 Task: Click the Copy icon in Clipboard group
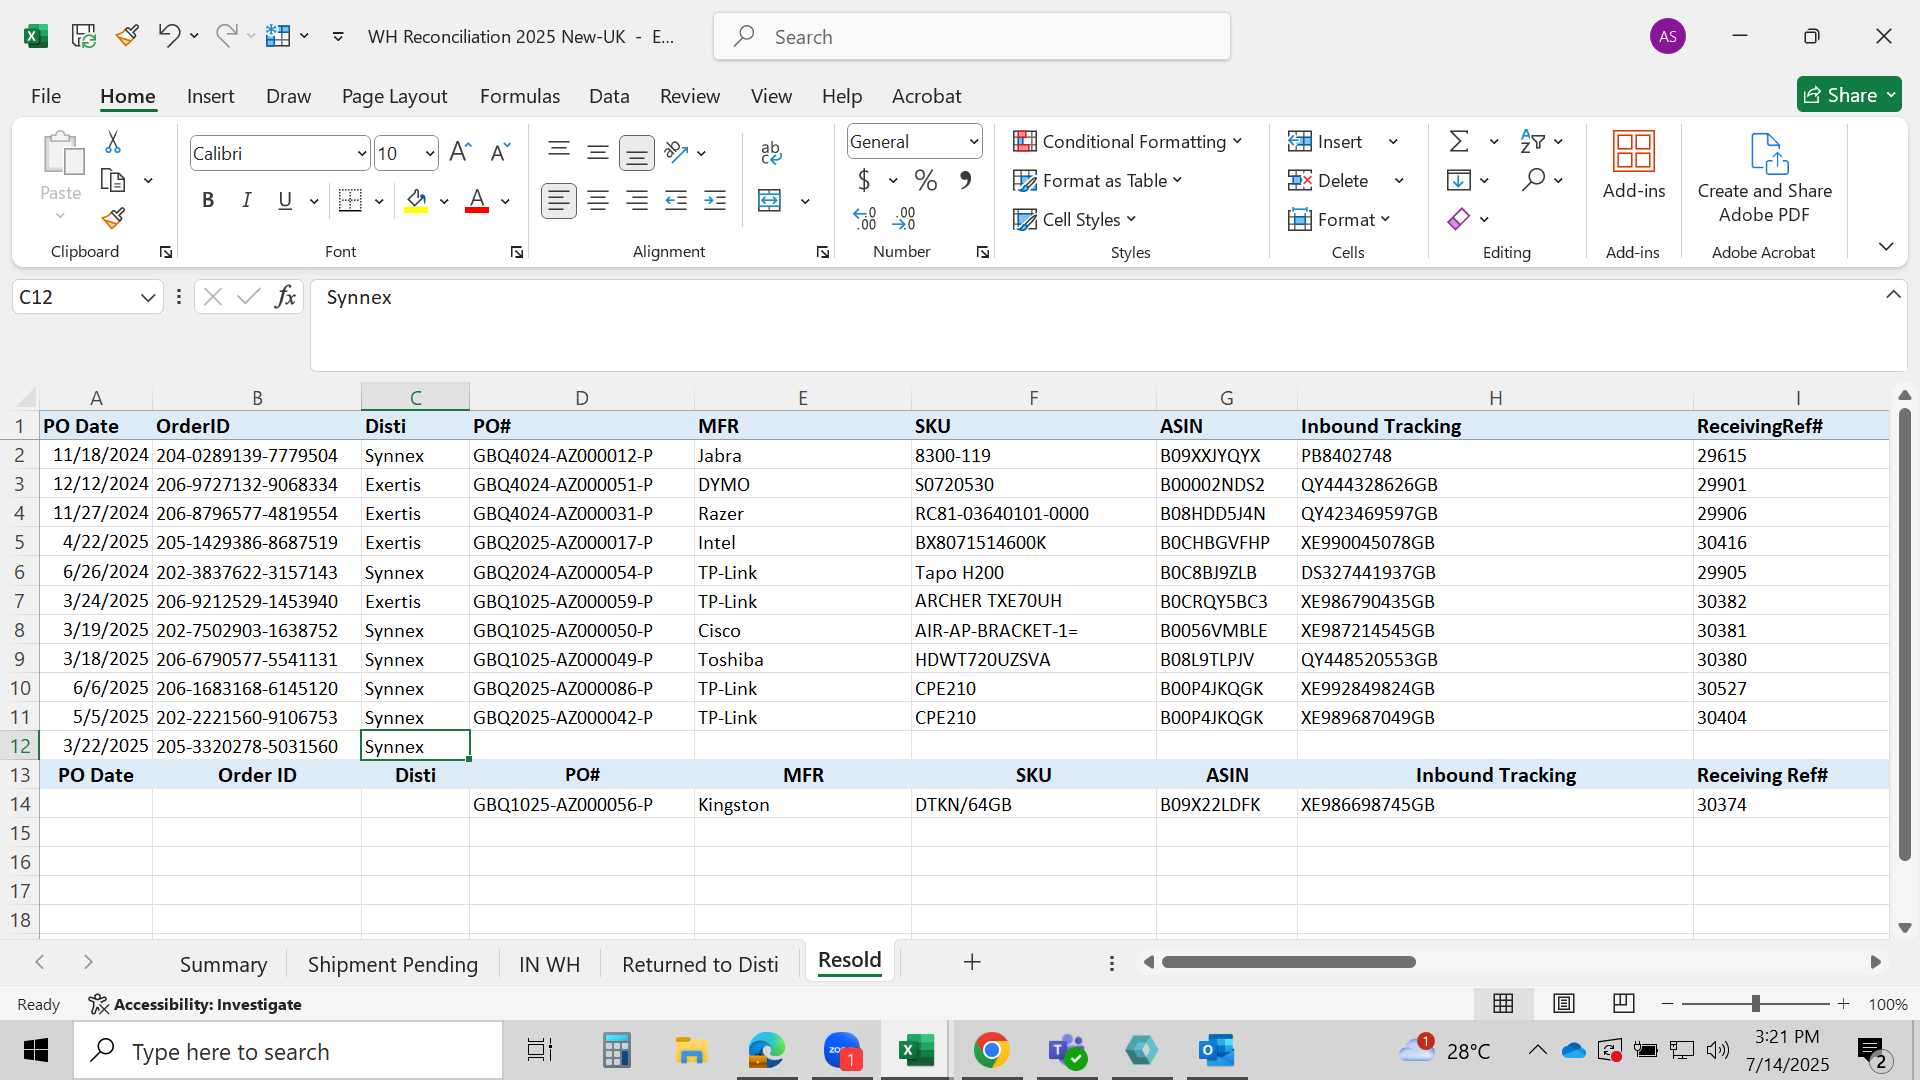pyautogui.click(x=113, y=181)
